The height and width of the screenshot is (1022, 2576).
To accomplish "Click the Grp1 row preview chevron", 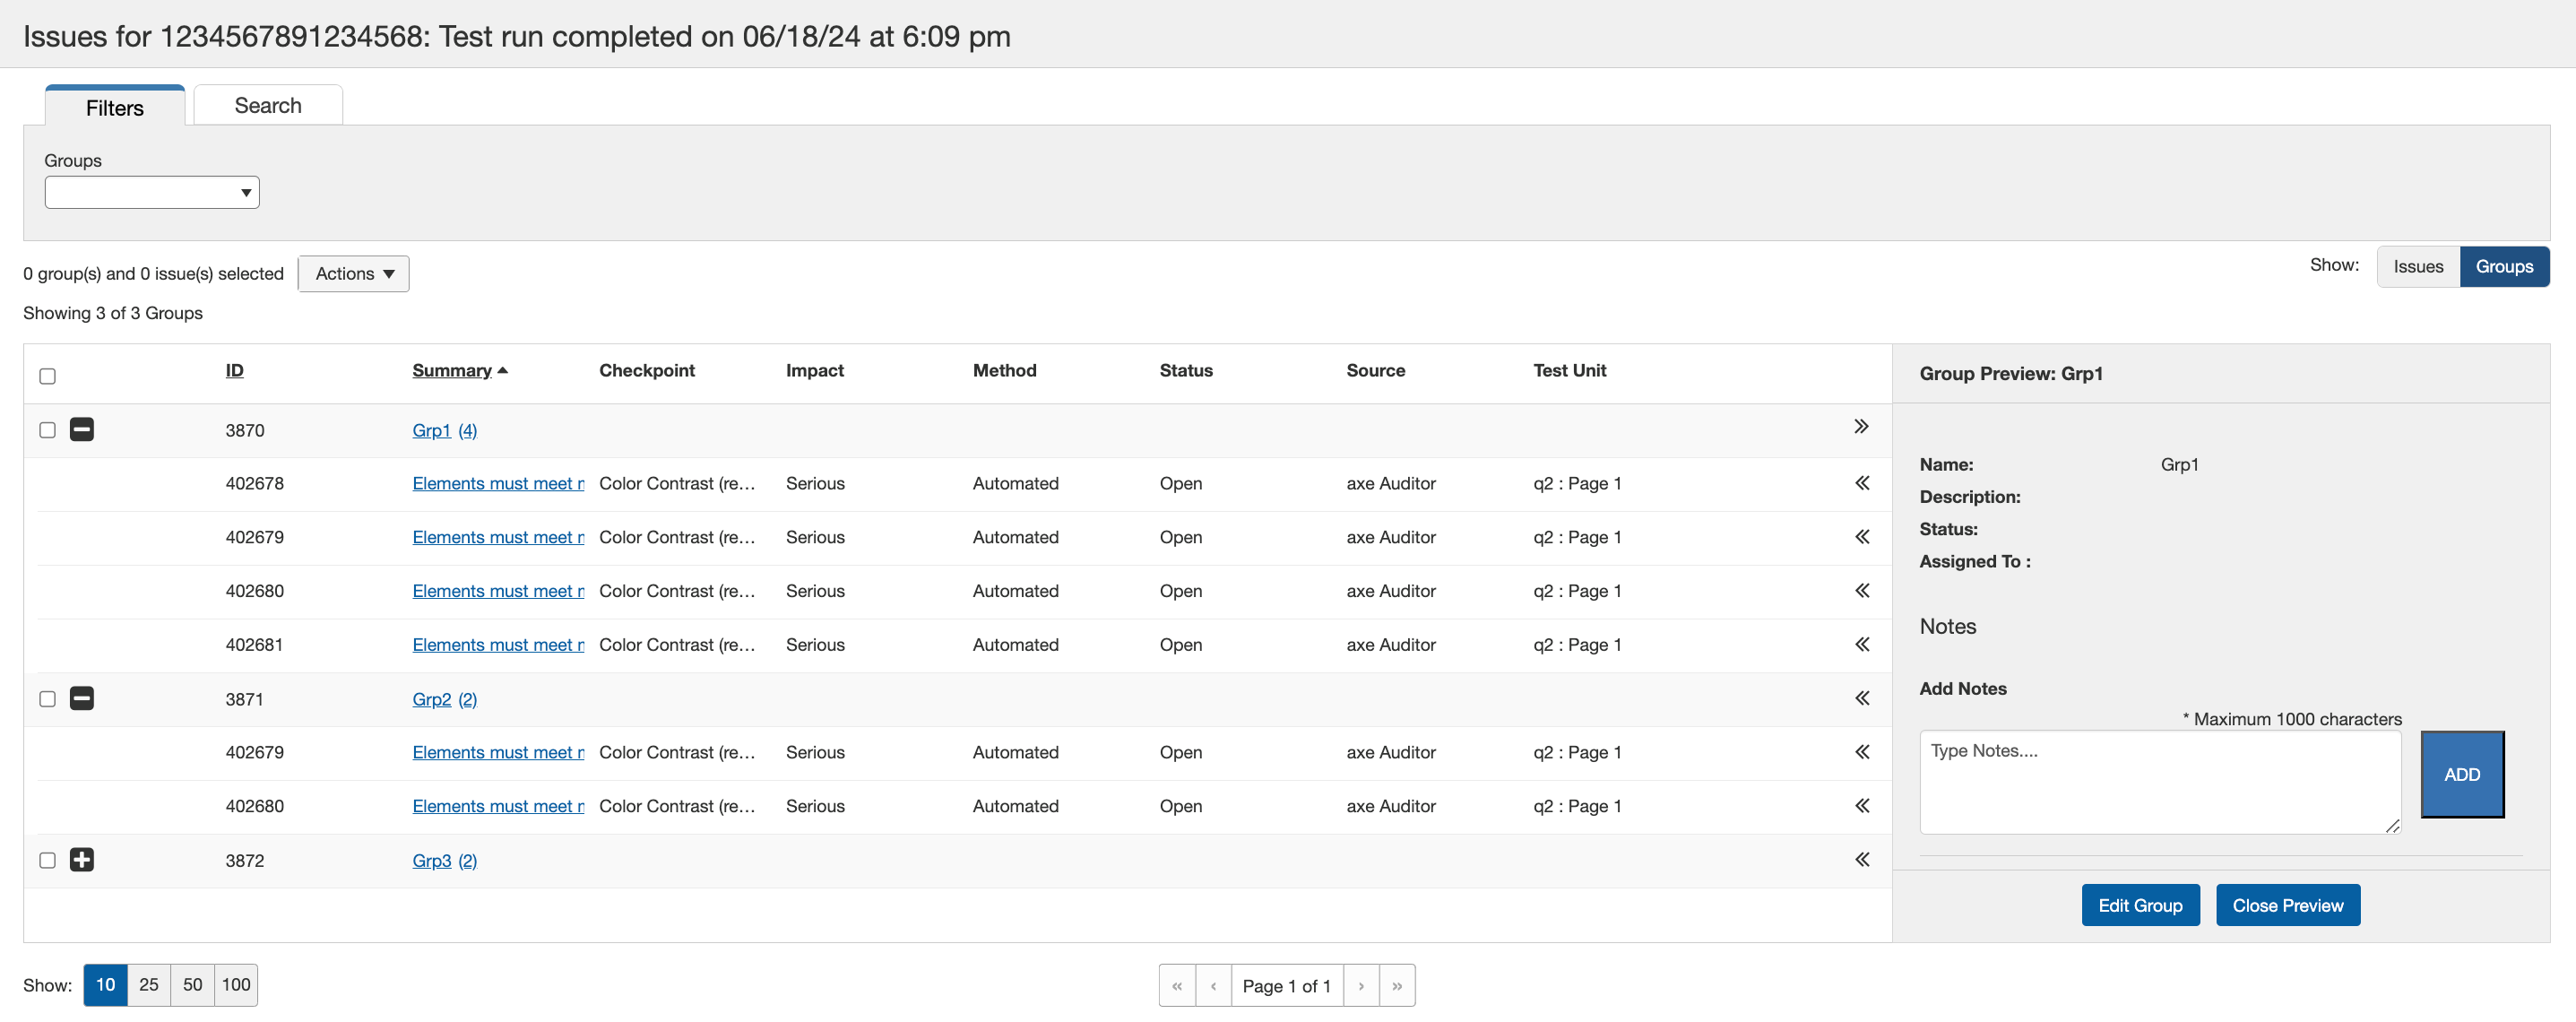I will pyautogui.click(x=1861, y=427).
